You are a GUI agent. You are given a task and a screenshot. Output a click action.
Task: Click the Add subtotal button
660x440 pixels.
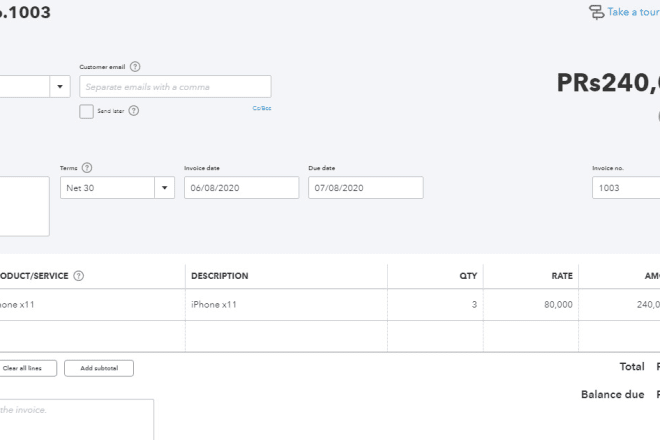(x=99, y=368)
